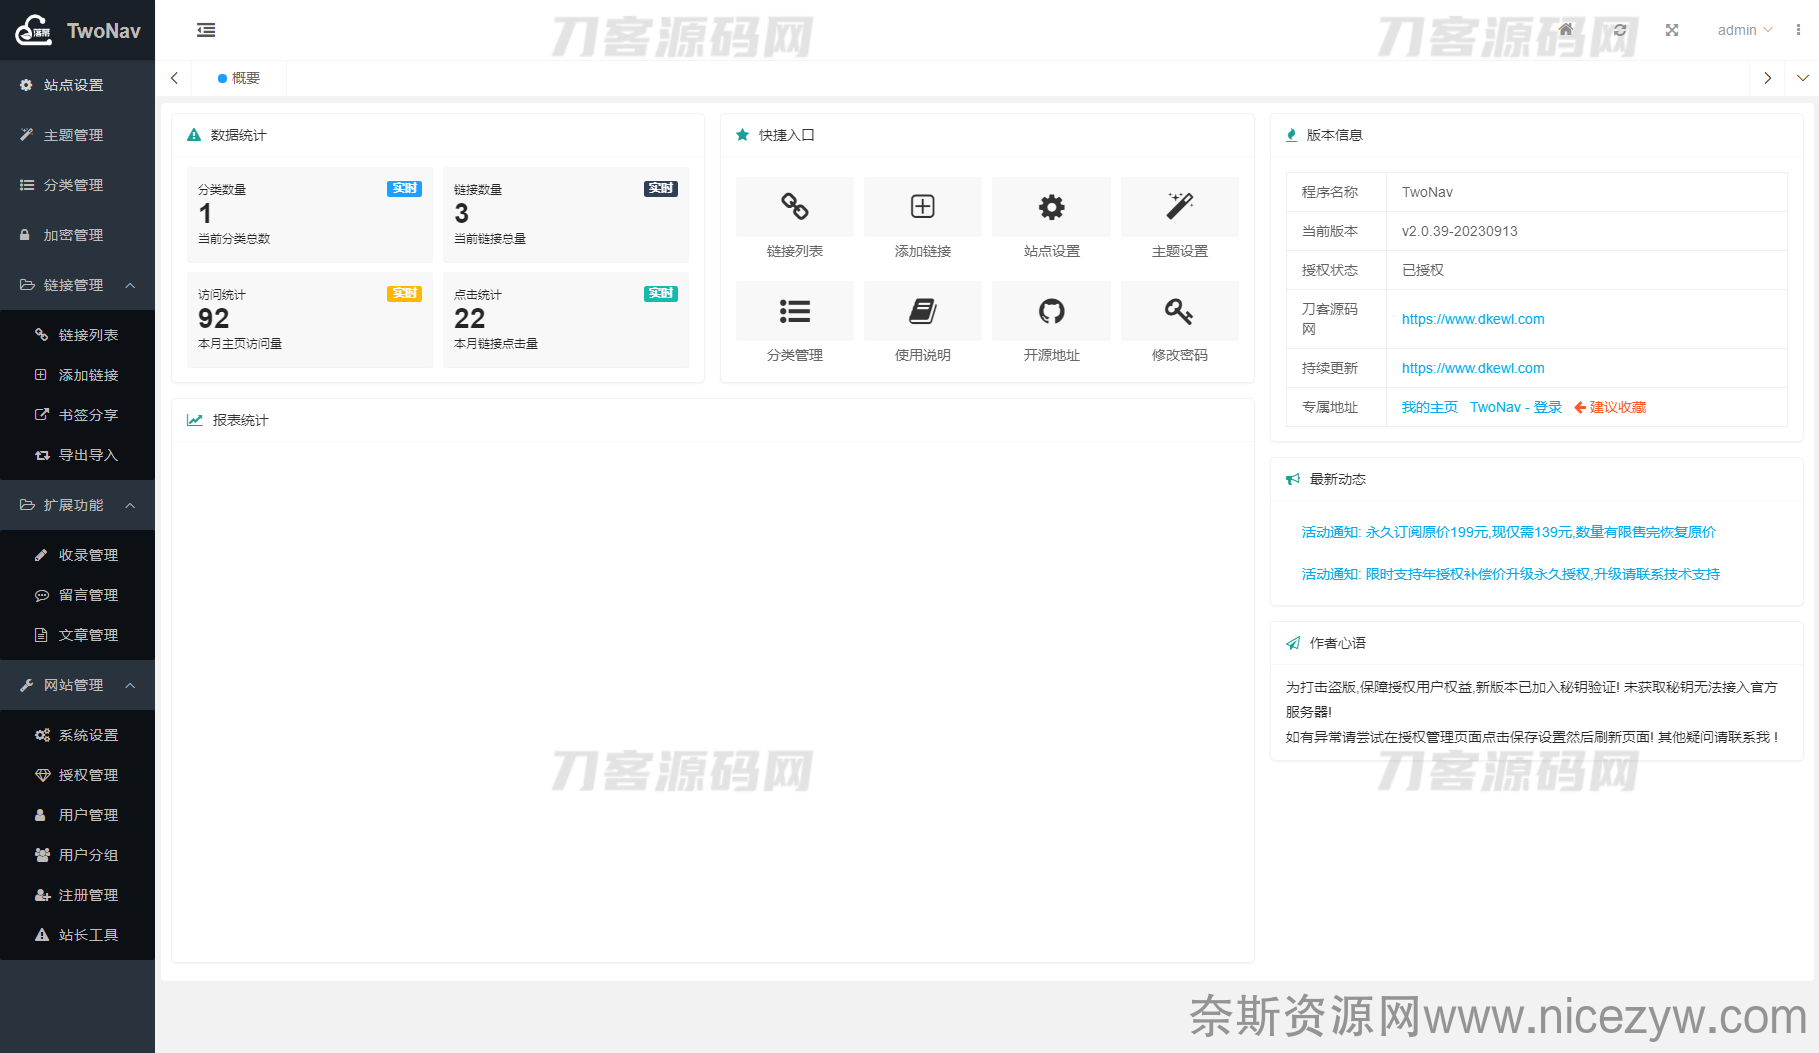
Task: Toggle the sidebar collapse icon
Action: click(x=206, y=30)
